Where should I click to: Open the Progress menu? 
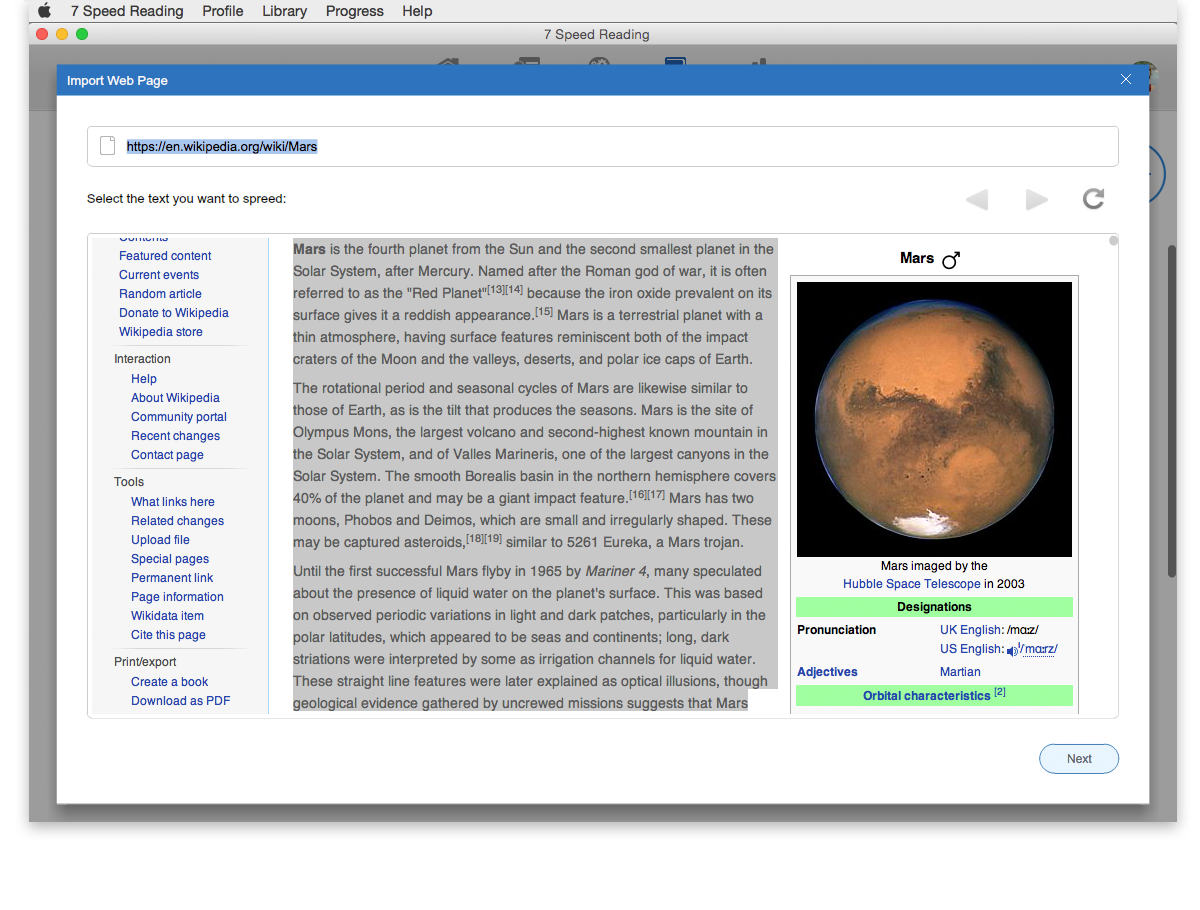[x=355, y=11]
